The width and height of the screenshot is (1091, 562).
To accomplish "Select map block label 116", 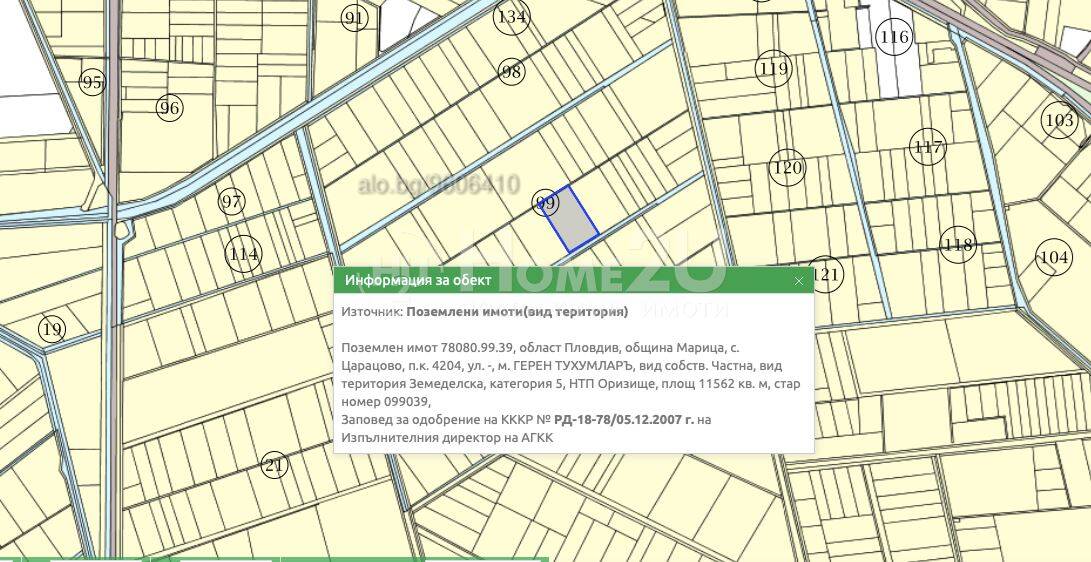I will [894, 36].
